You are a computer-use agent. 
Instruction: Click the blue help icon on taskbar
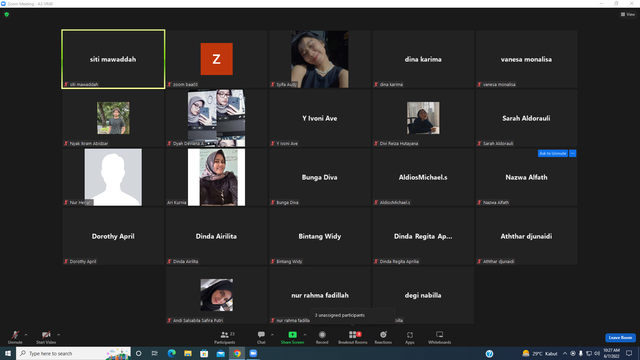(x=489, y=353)
